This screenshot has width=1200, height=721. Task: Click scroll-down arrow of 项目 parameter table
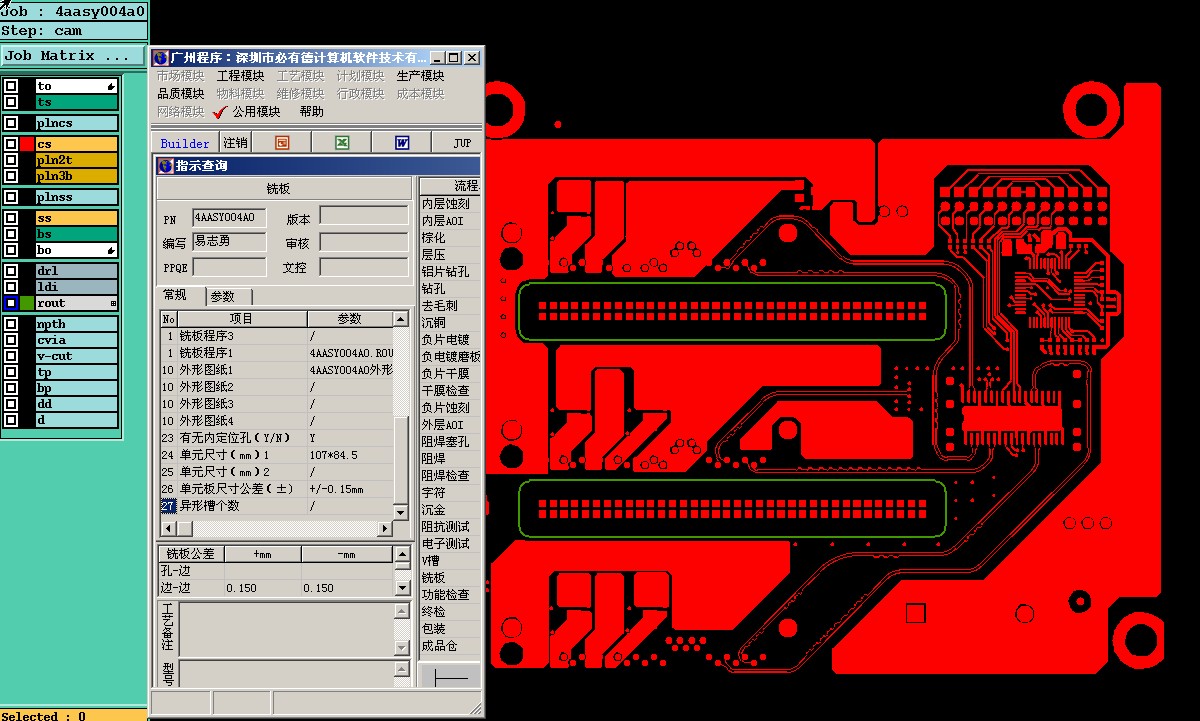click(402, 512)
